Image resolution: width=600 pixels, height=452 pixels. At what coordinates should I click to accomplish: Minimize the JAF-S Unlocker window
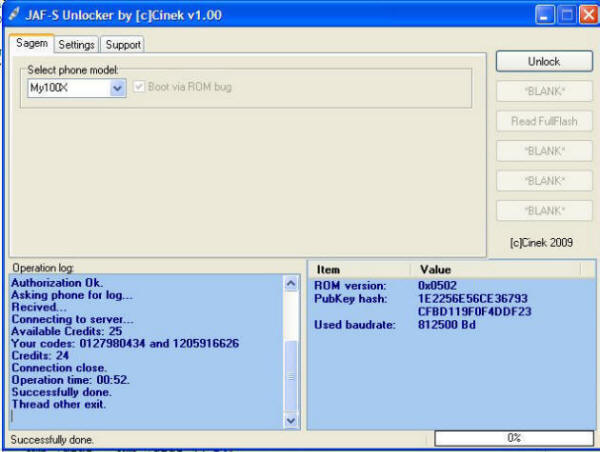(x=544, y=15)
